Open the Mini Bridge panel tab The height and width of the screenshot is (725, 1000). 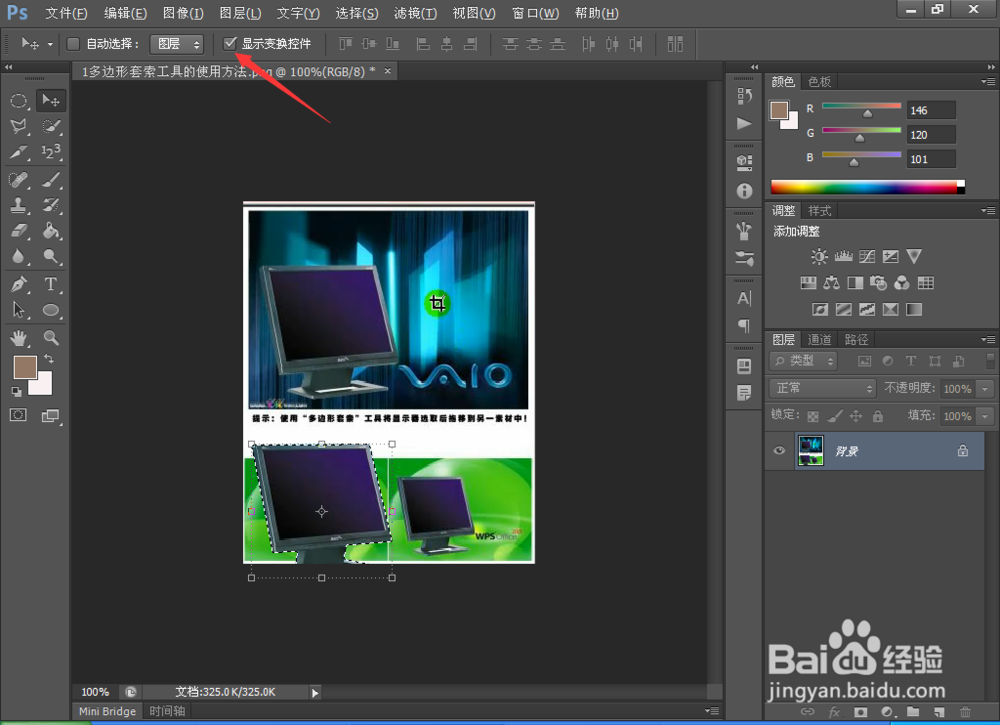pos(107,711)
